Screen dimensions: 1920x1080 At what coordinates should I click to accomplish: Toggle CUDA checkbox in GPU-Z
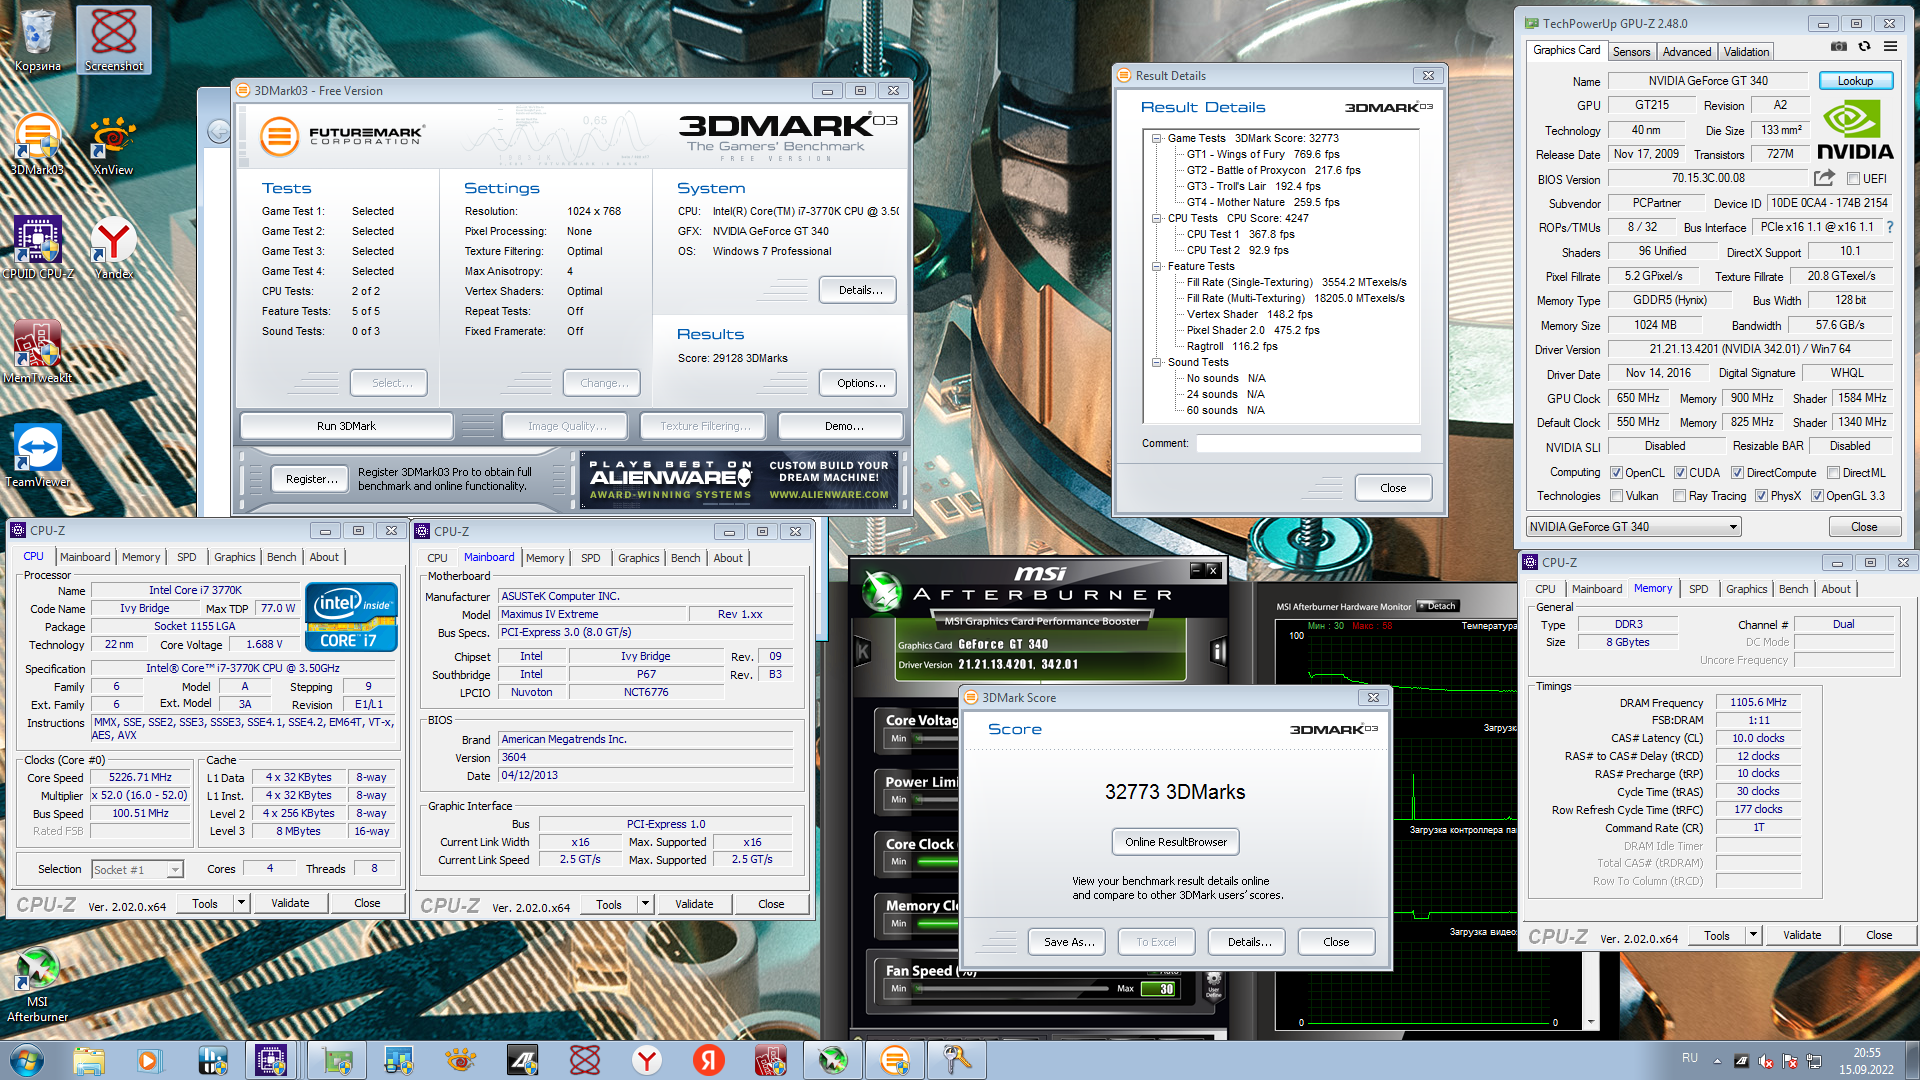pos(1680,473)
